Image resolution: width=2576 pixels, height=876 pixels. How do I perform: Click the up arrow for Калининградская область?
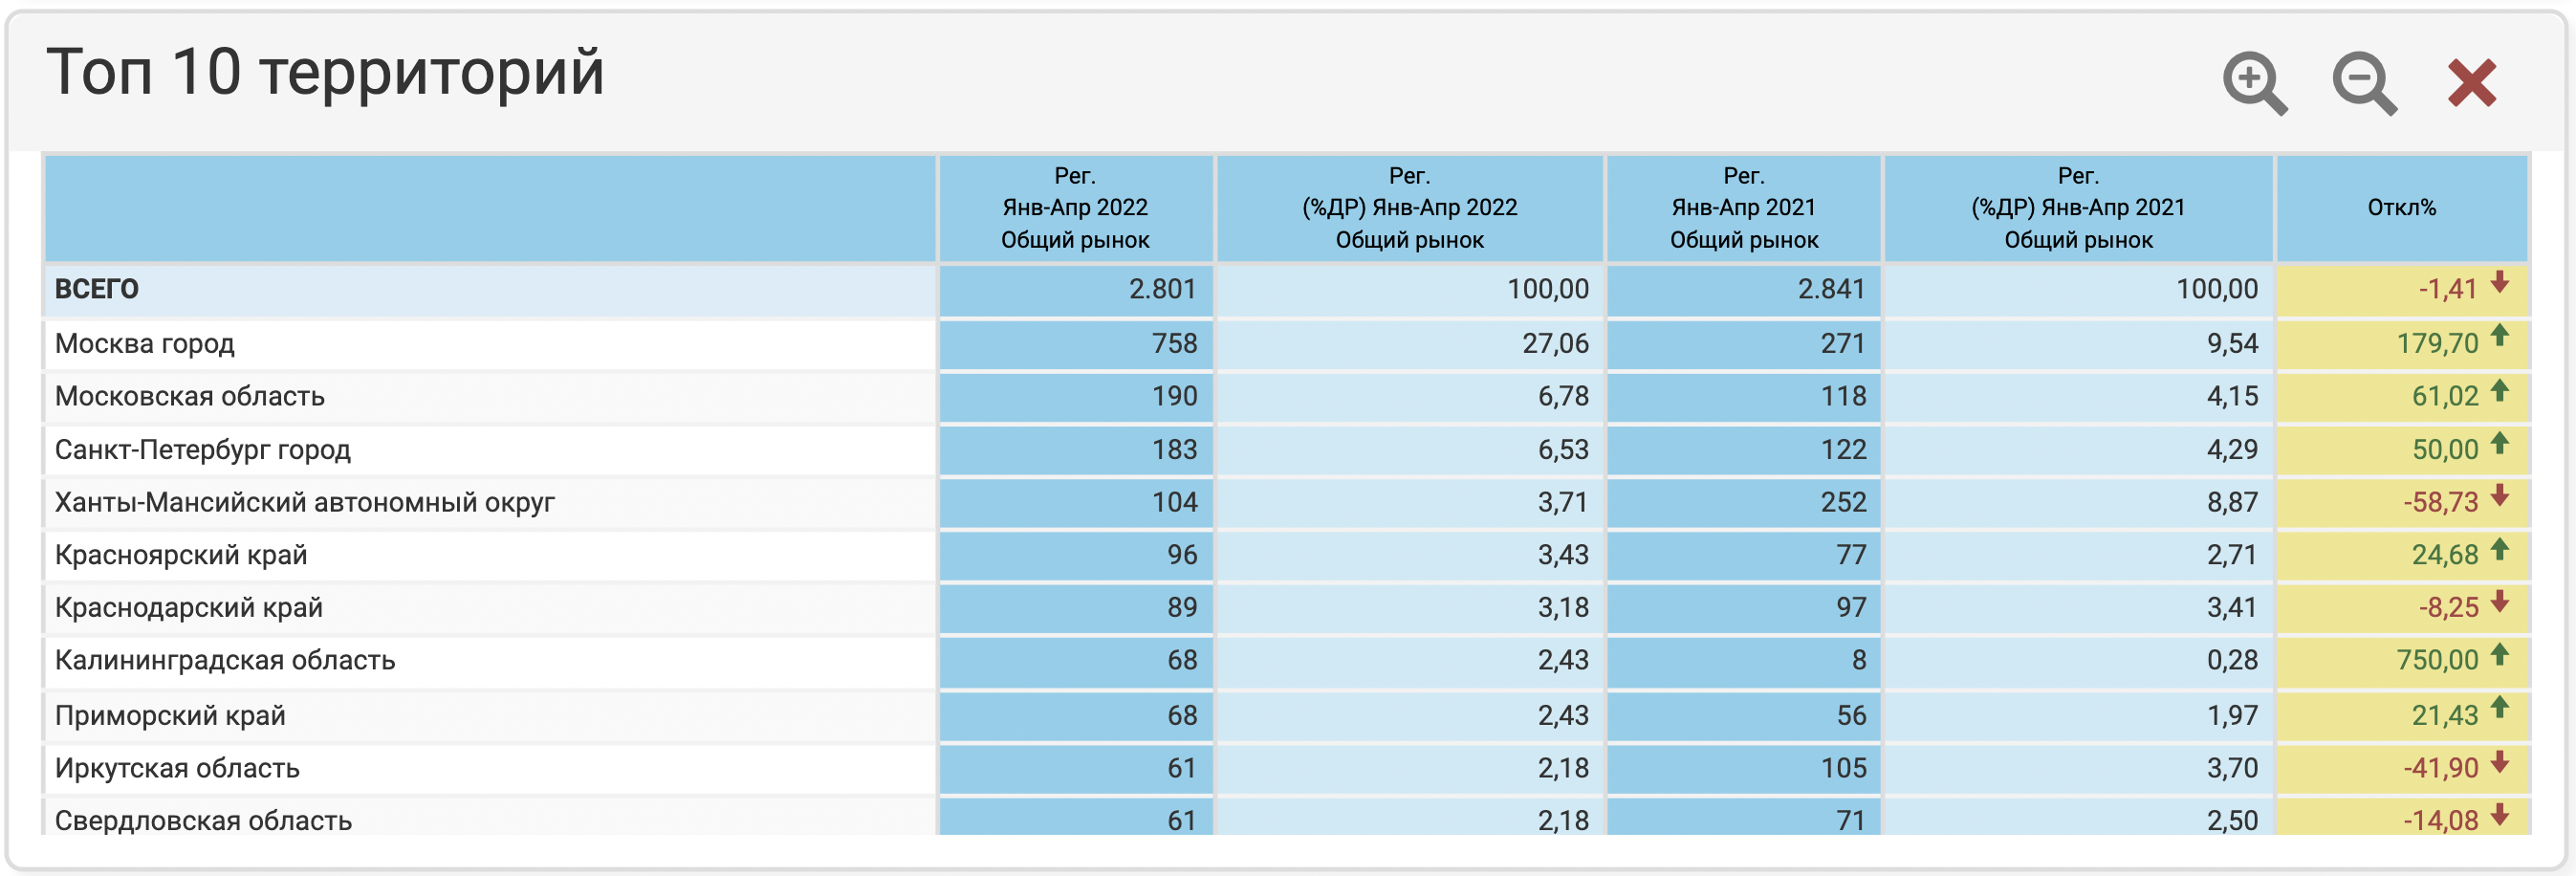(x=2499, y=654)
